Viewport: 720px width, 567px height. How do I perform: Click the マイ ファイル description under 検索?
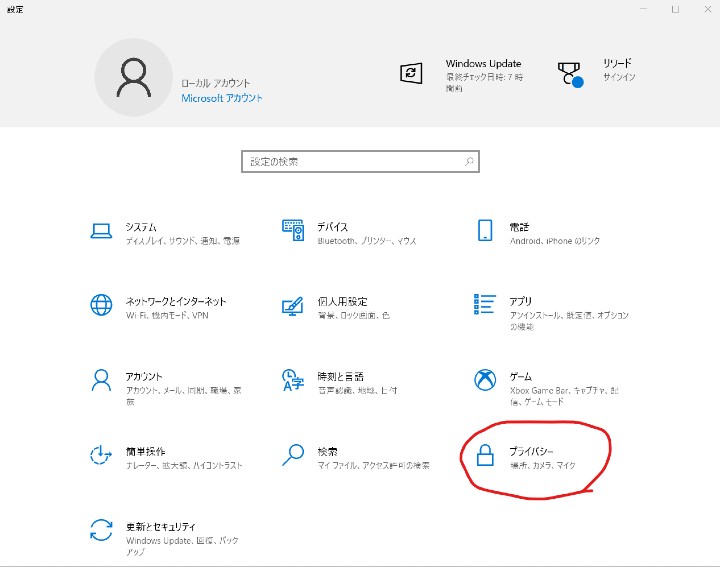373,466
